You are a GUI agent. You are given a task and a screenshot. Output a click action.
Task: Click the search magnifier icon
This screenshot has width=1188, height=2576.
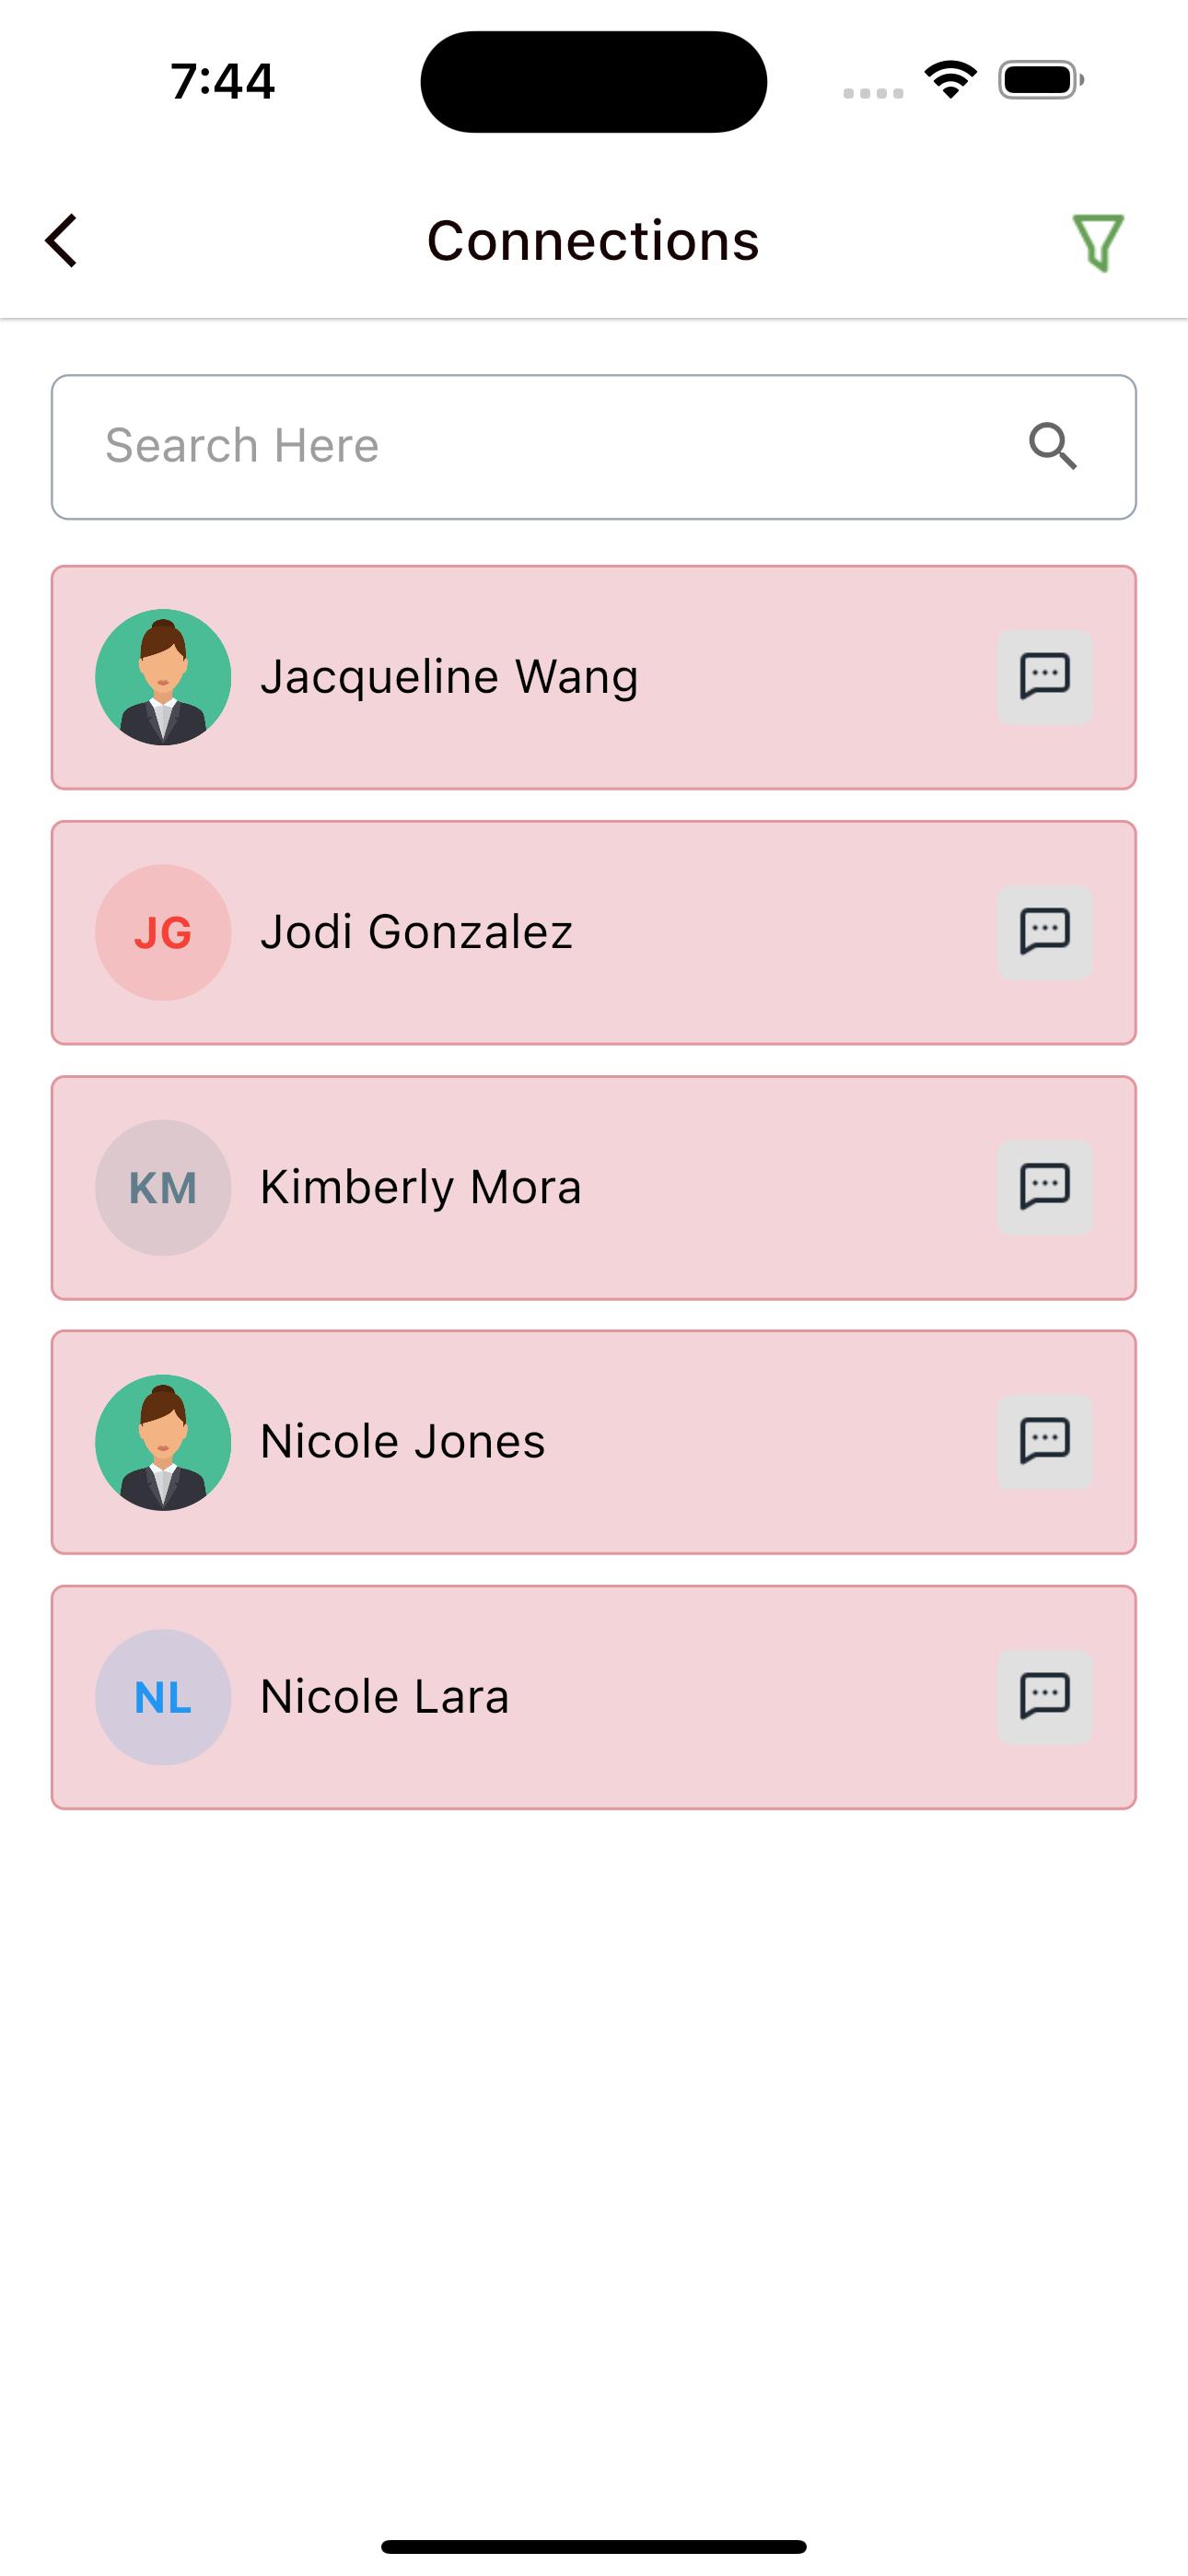1052,446
